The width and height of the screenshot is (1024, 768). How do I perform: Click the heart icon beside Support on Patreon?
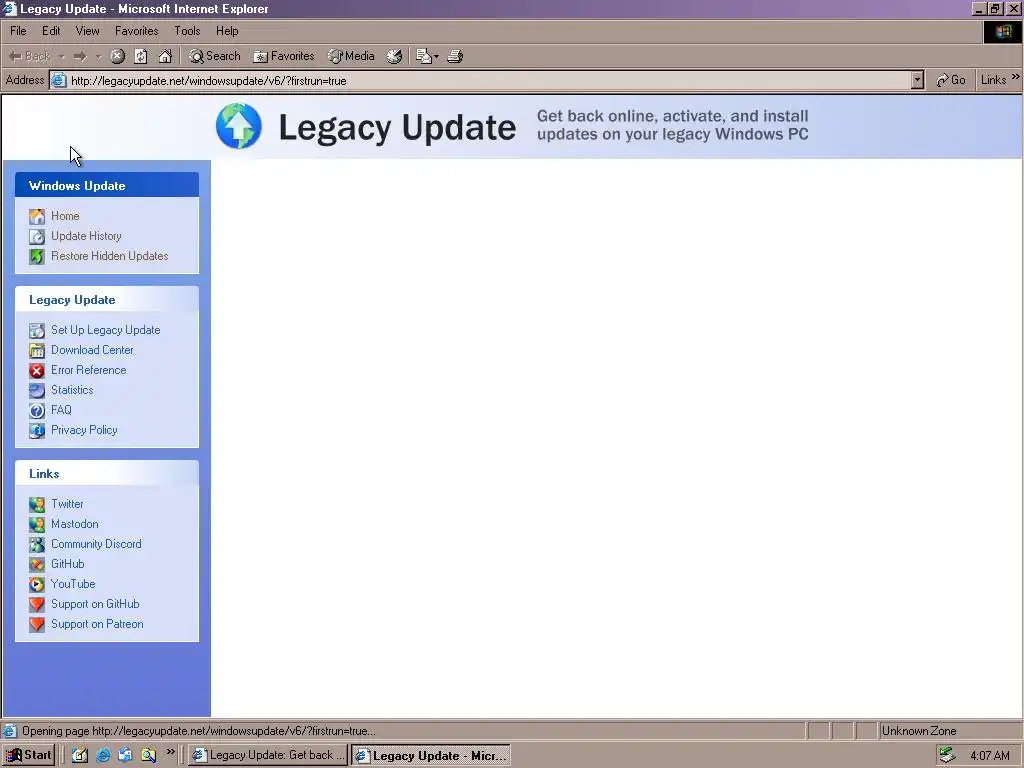point(37,624)
